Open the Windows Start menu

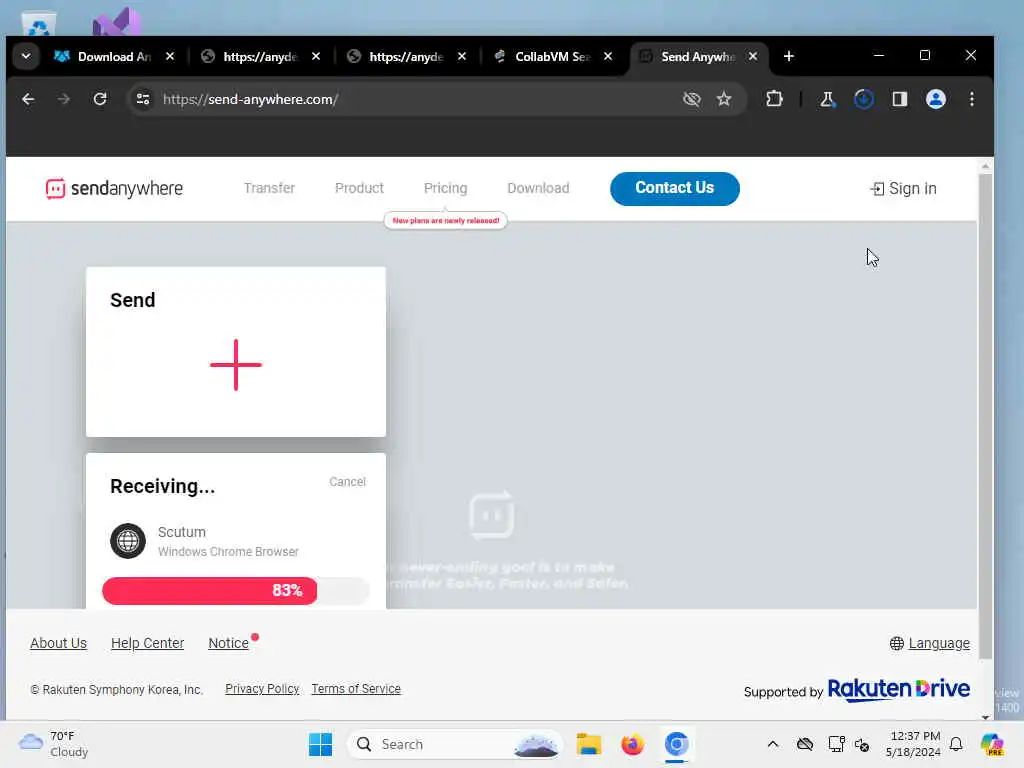(321, 744)
